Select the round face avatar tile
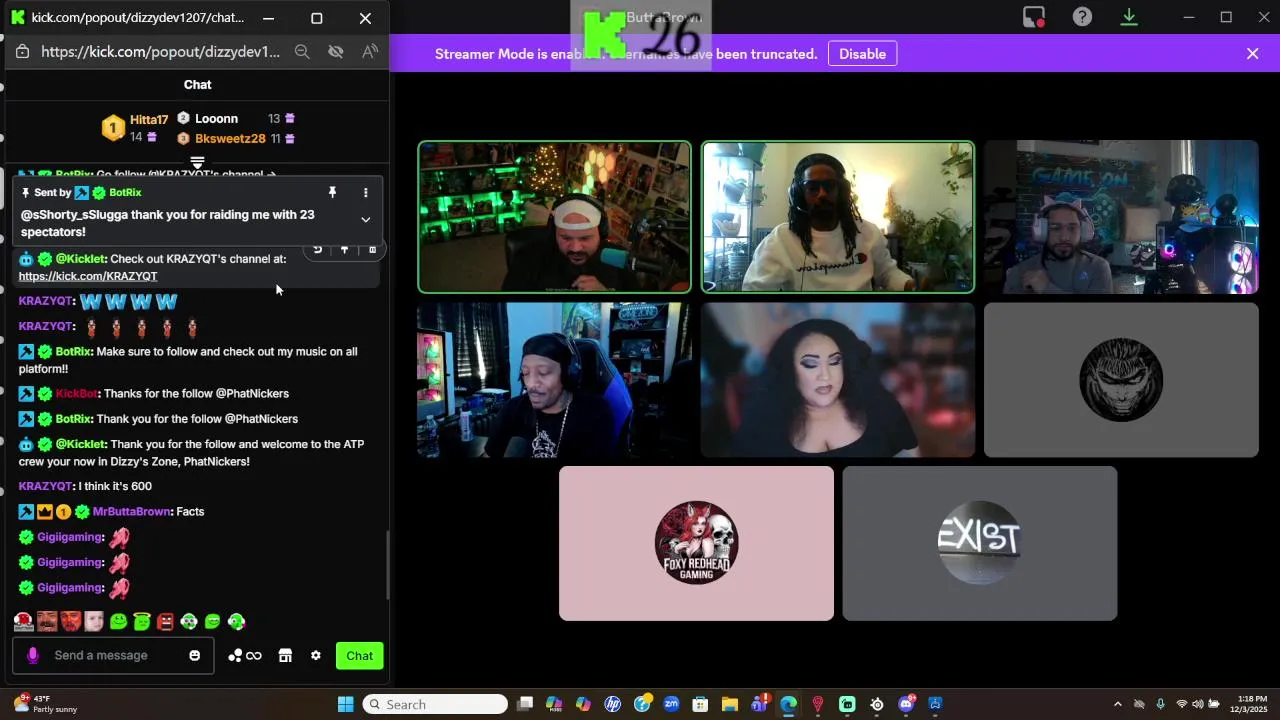This screenshot has width=1280, height=720. 1121,380
